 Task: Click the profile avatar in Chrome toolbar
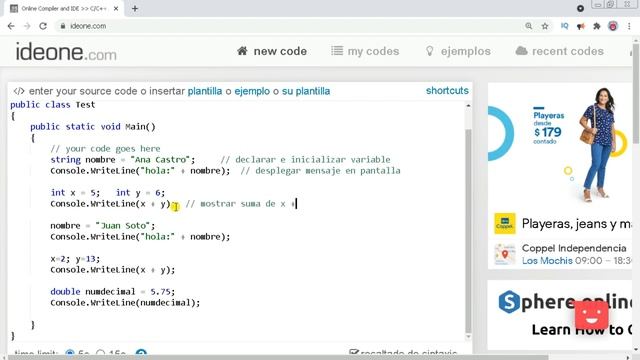tap(613, 26)
